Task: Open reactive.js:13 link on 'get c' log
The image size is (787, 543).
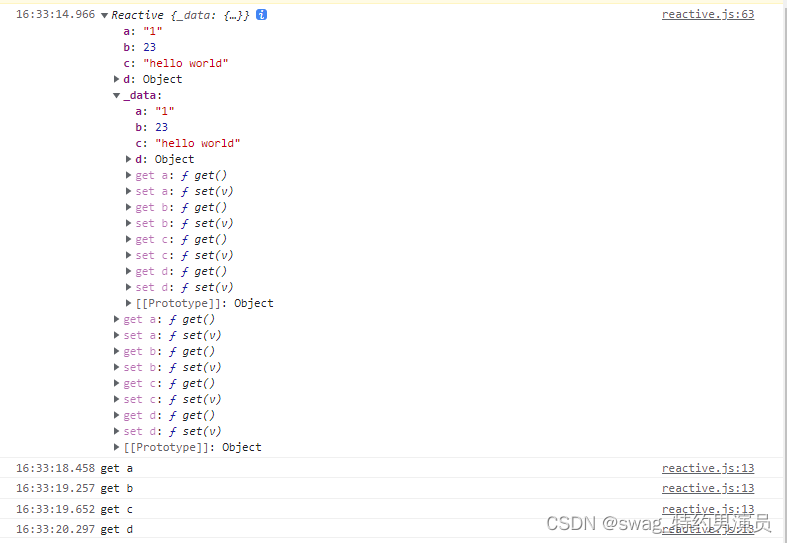Action: [x=708, y=509]
